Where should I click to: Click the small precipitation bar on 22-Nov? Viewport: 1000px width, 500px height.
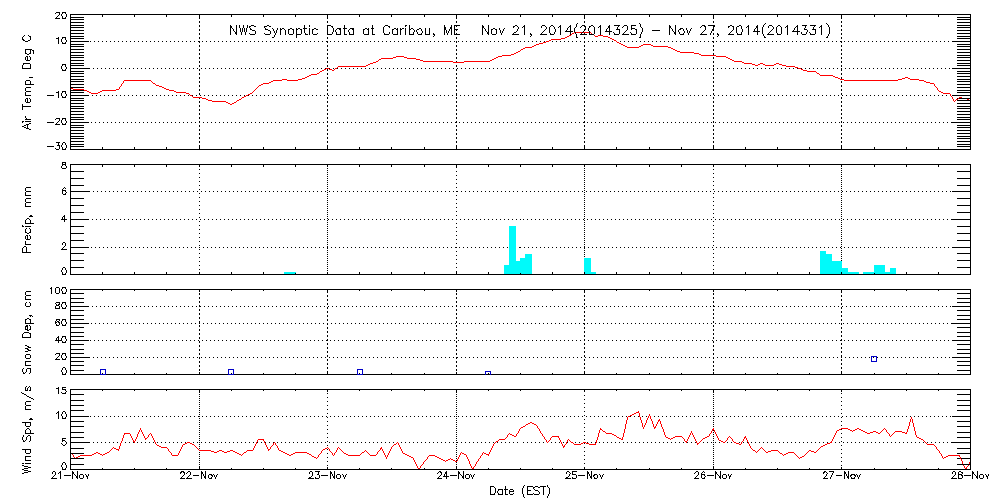coord(290,272)
